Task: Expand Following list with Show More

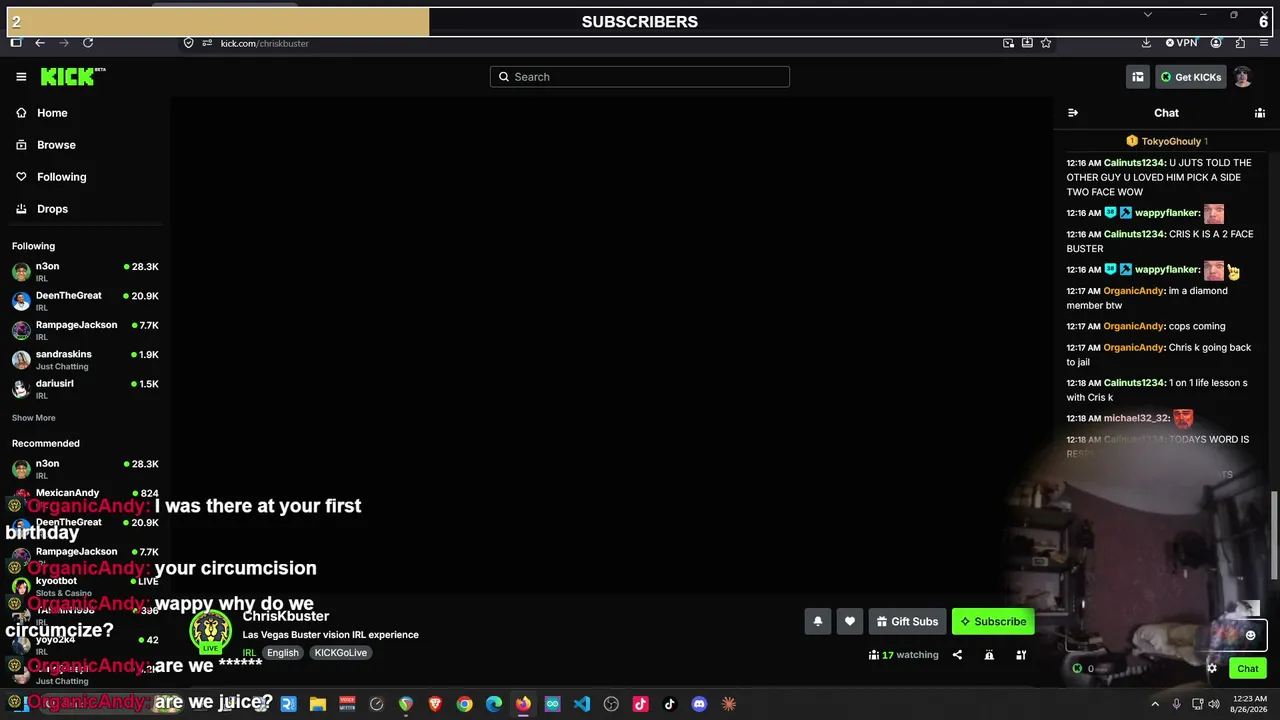Action: pyautogui.click(x=34, y=418)
